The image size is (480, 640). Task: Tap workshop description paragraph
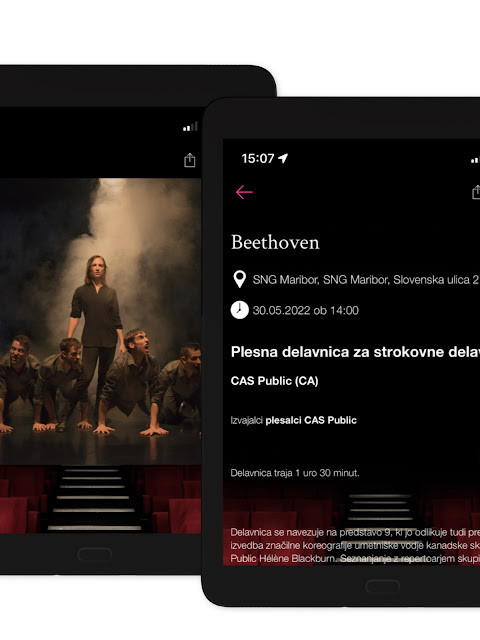(x=355, y=545)
